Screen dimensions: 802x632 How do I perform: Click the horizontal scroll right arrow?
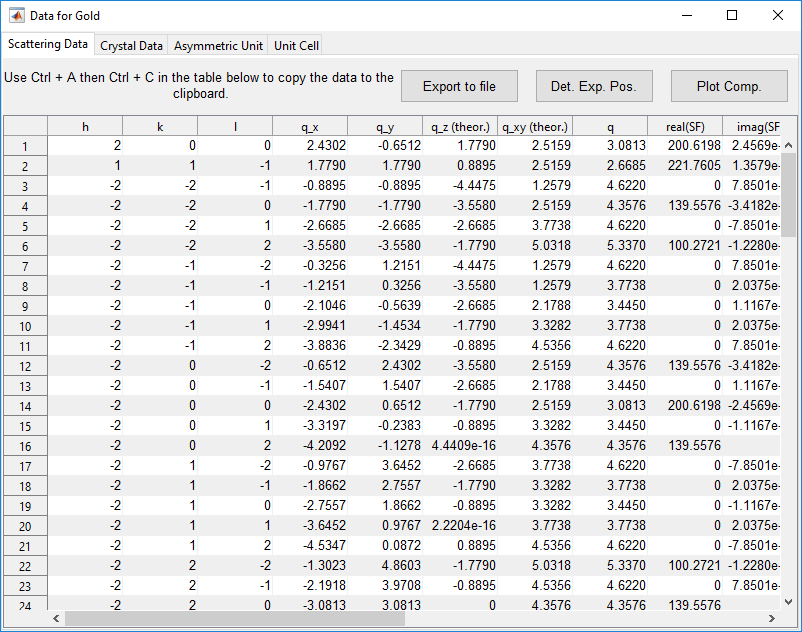pos(774,619)
